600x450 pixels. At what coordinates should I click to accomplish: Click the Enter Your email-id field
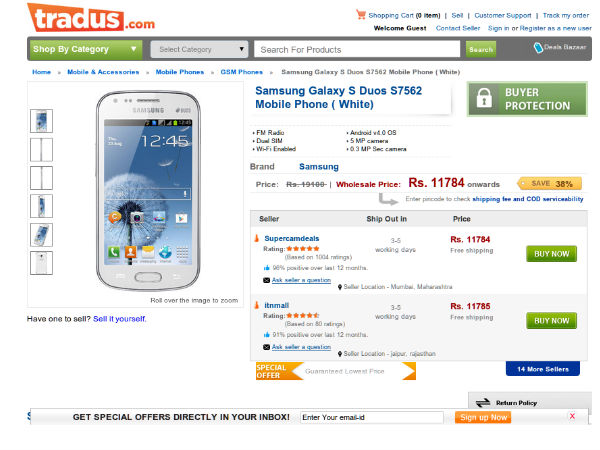(371, 417)
